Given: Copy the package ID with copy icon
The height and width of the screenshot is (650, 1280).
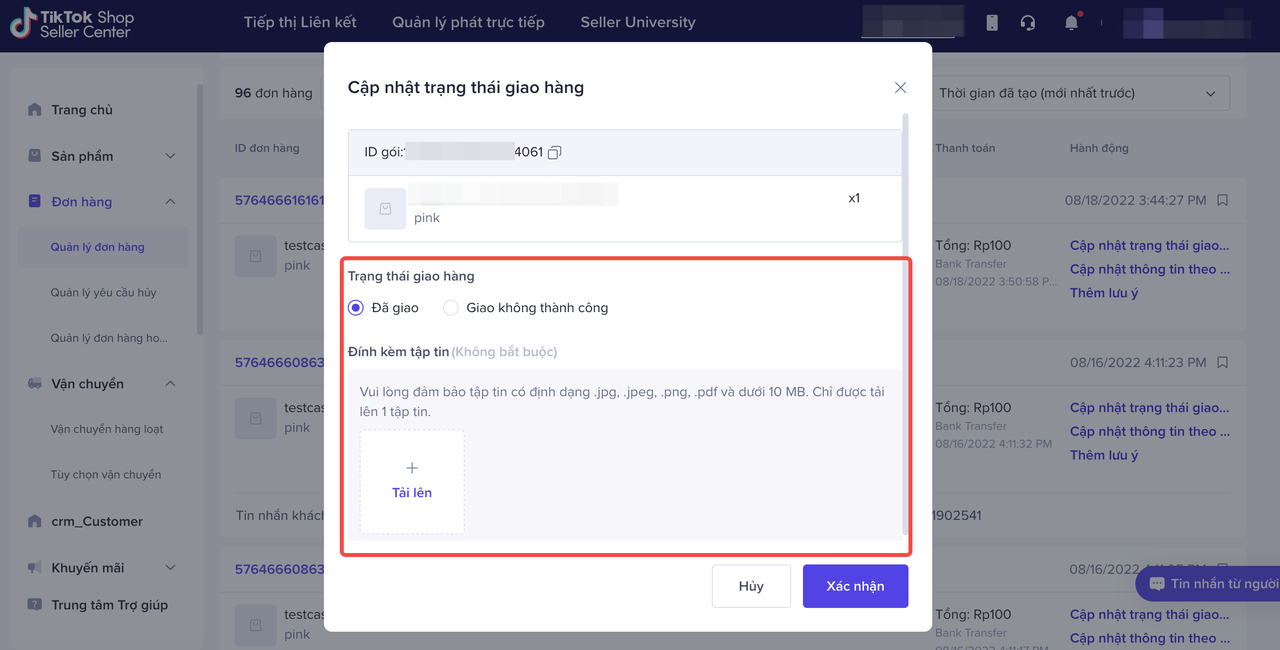Looking at the screenshot, I should coord(555,152).
